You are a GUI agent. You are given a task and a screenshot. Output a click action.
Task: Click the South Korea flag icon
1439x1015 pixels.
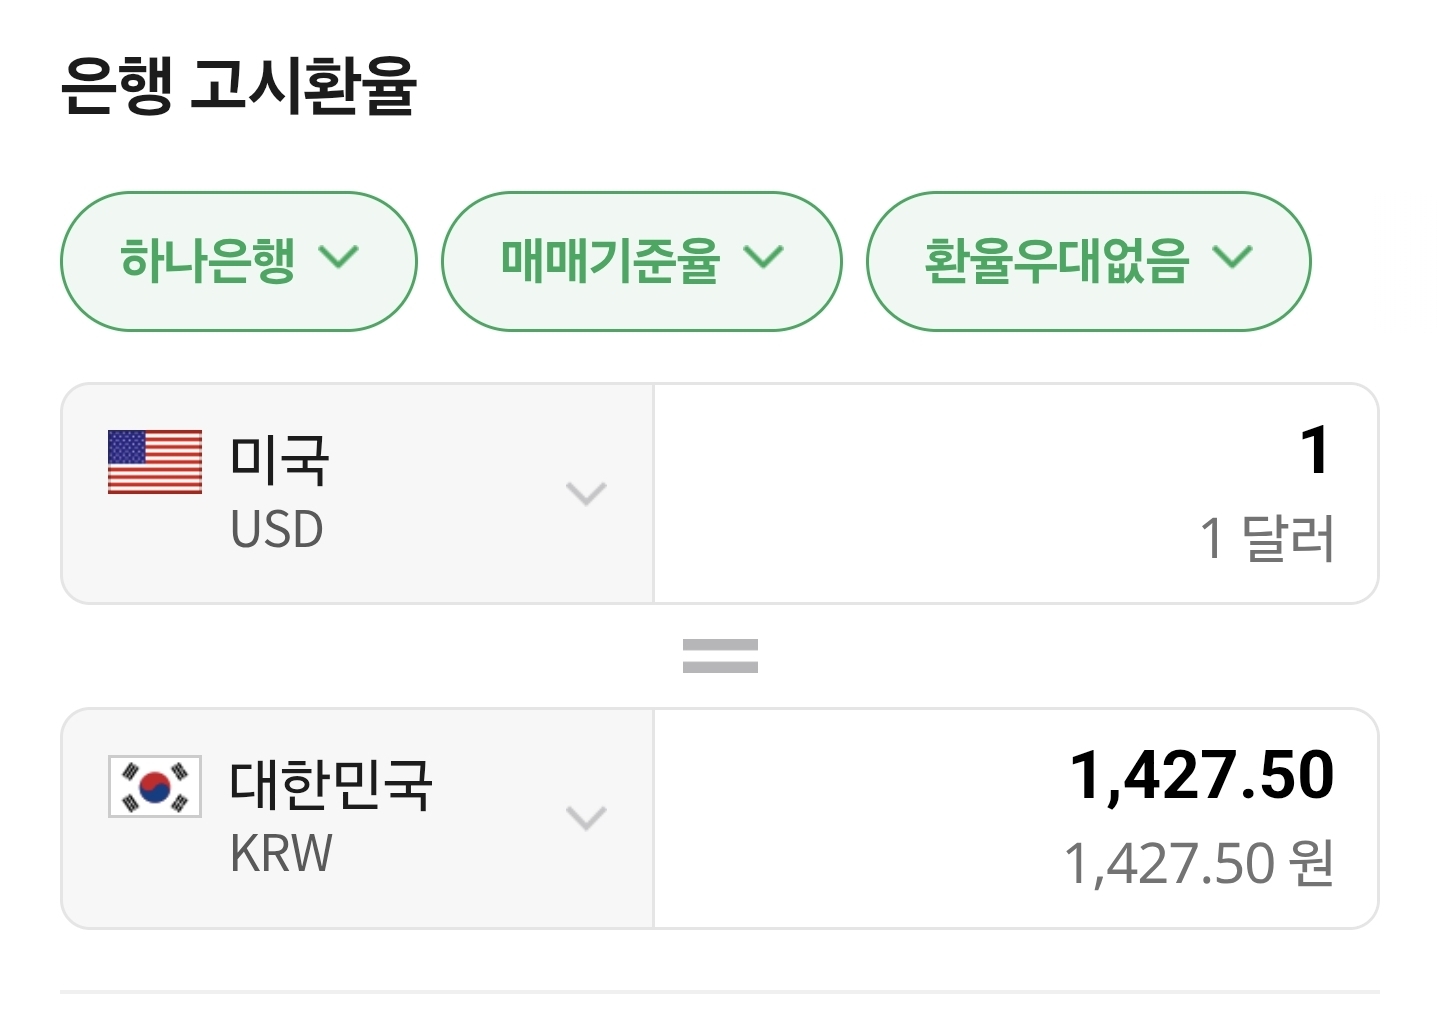[155, 786]
